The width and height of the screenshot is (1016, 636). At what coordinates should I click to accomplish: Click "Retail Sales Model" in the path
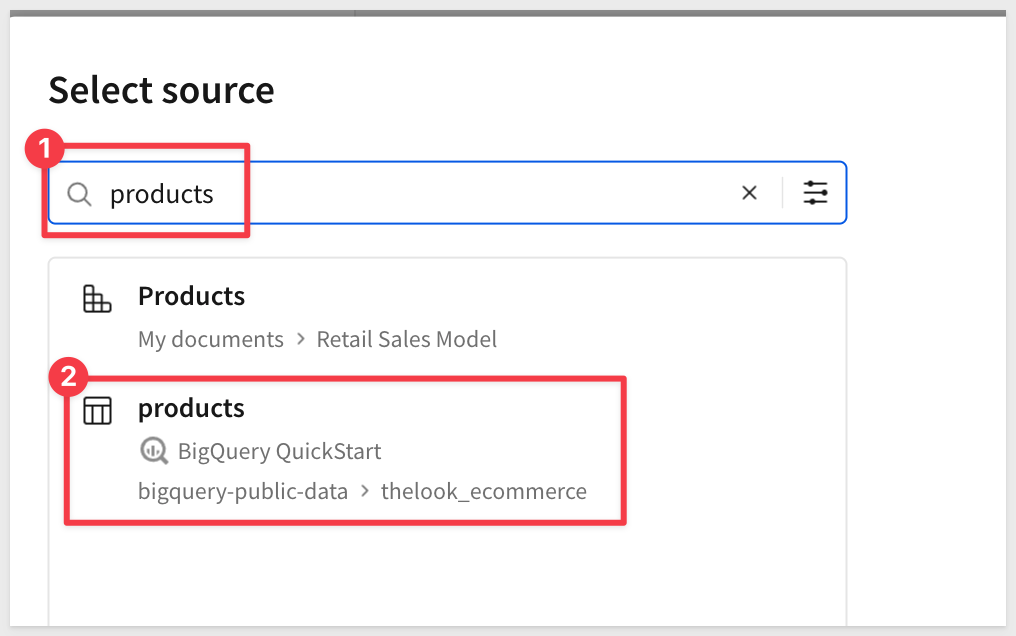pyautogui.click(x=406, y=340)
